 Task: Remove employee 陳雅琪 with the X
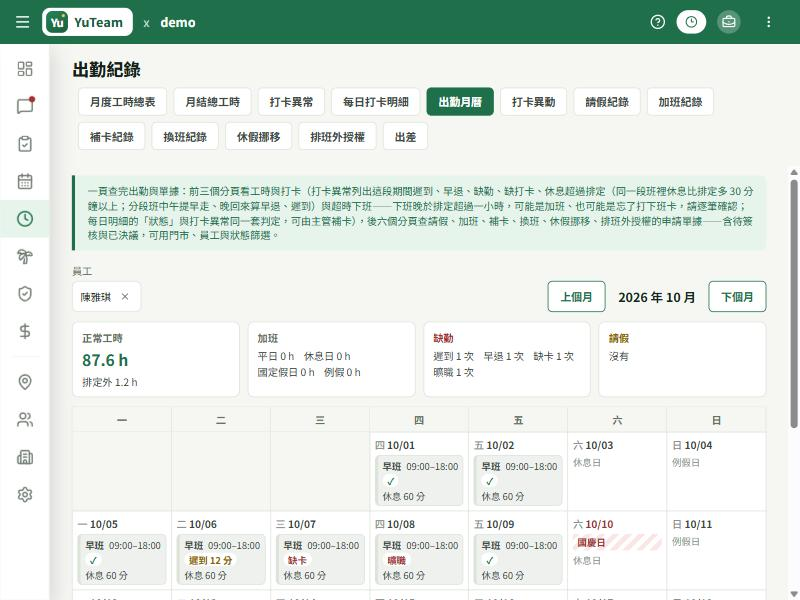(x=125, y=296)
